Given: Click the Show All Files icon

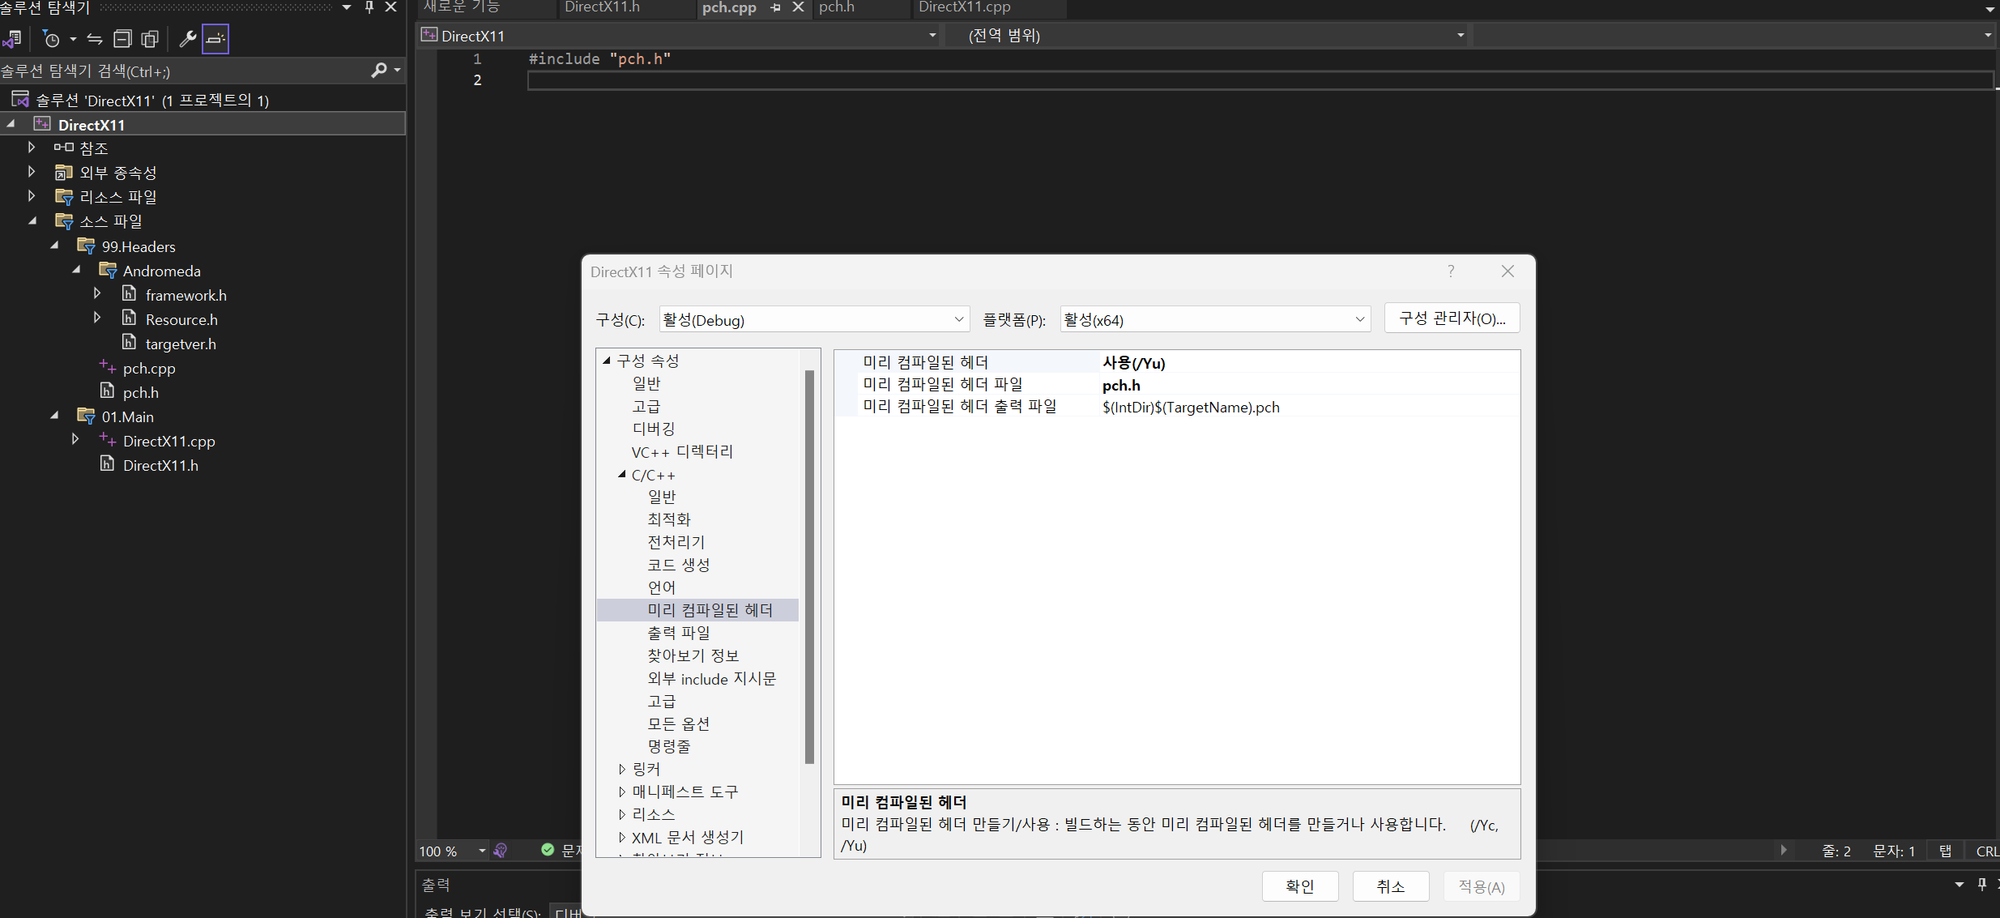Looking at the screenshot, I should click(150, 39).
